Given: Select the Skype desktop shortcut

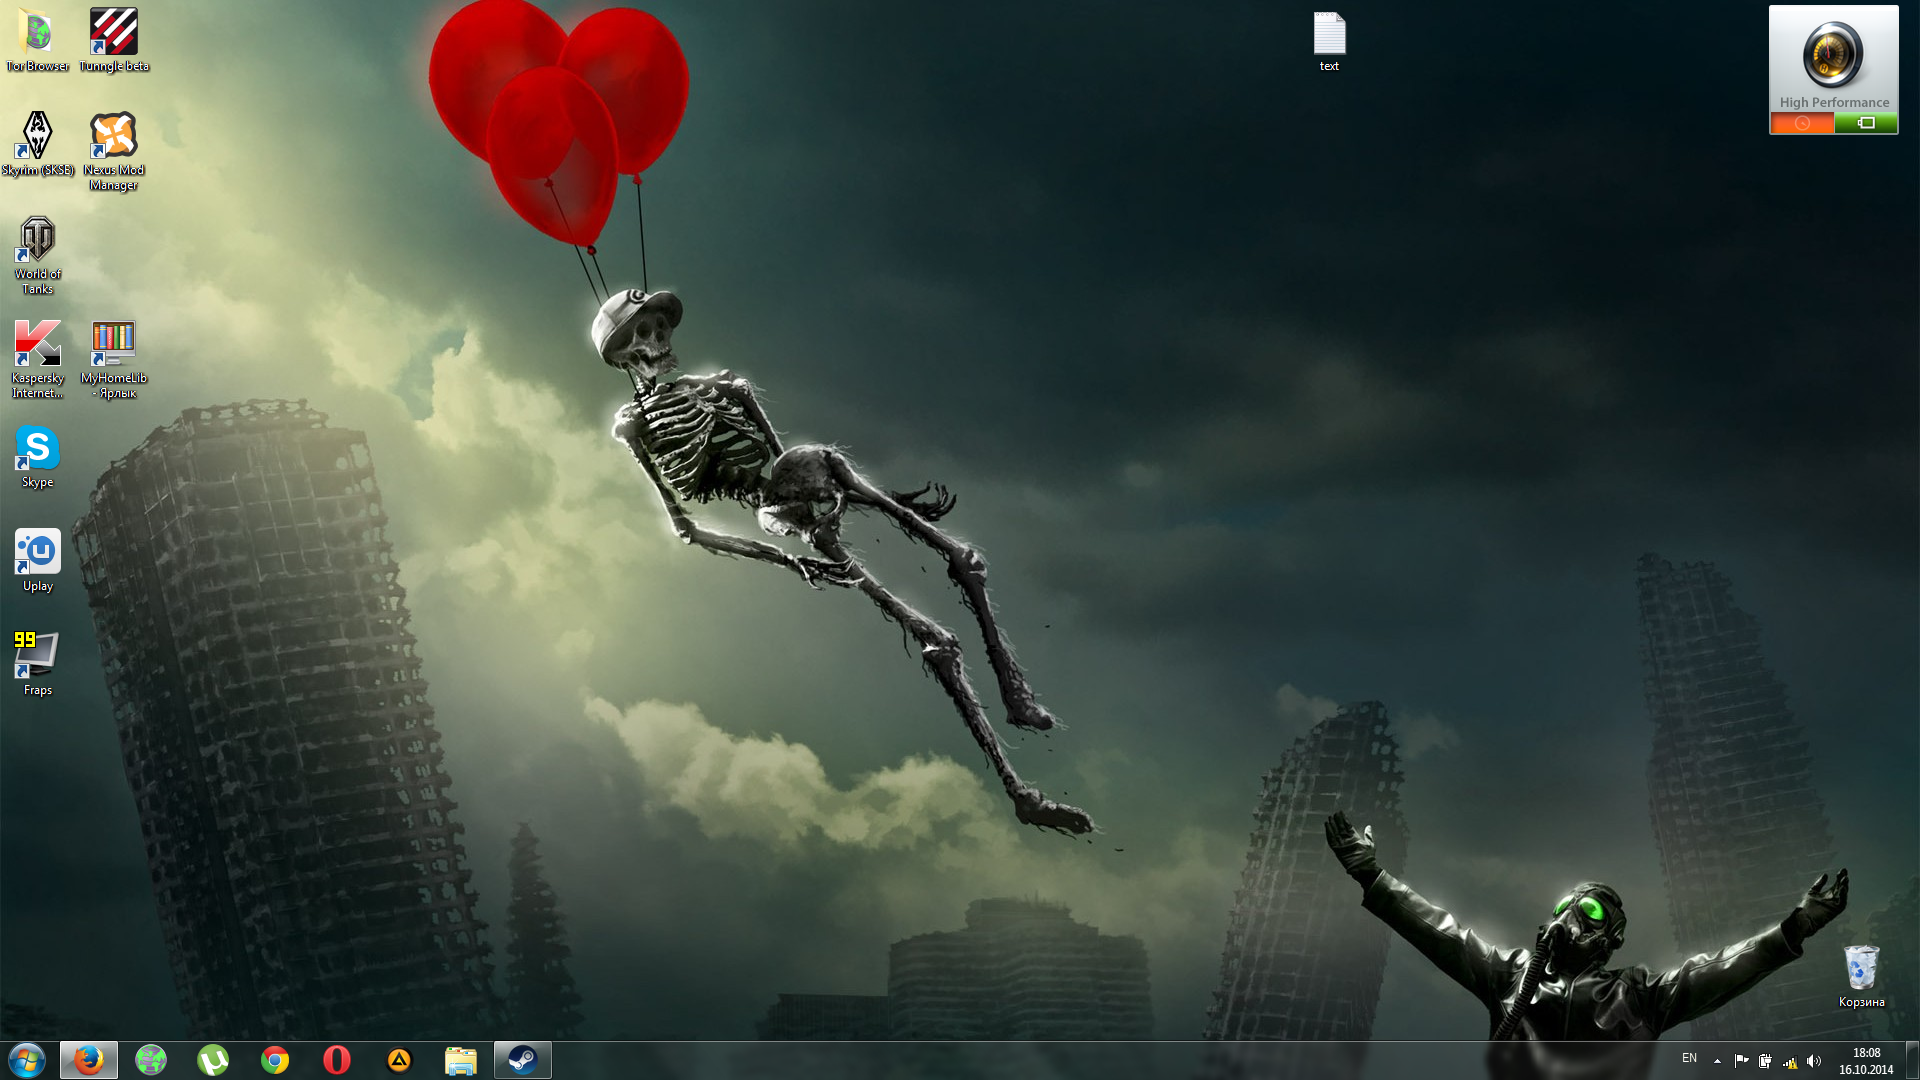Looking at the screenshot, I should coord(37,456).
